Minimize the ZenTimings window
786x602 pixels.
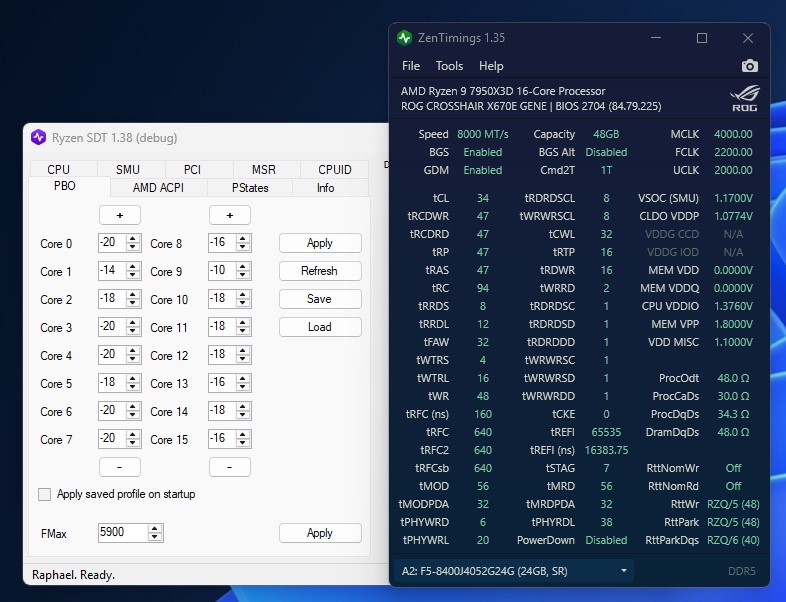coord(656,38)
